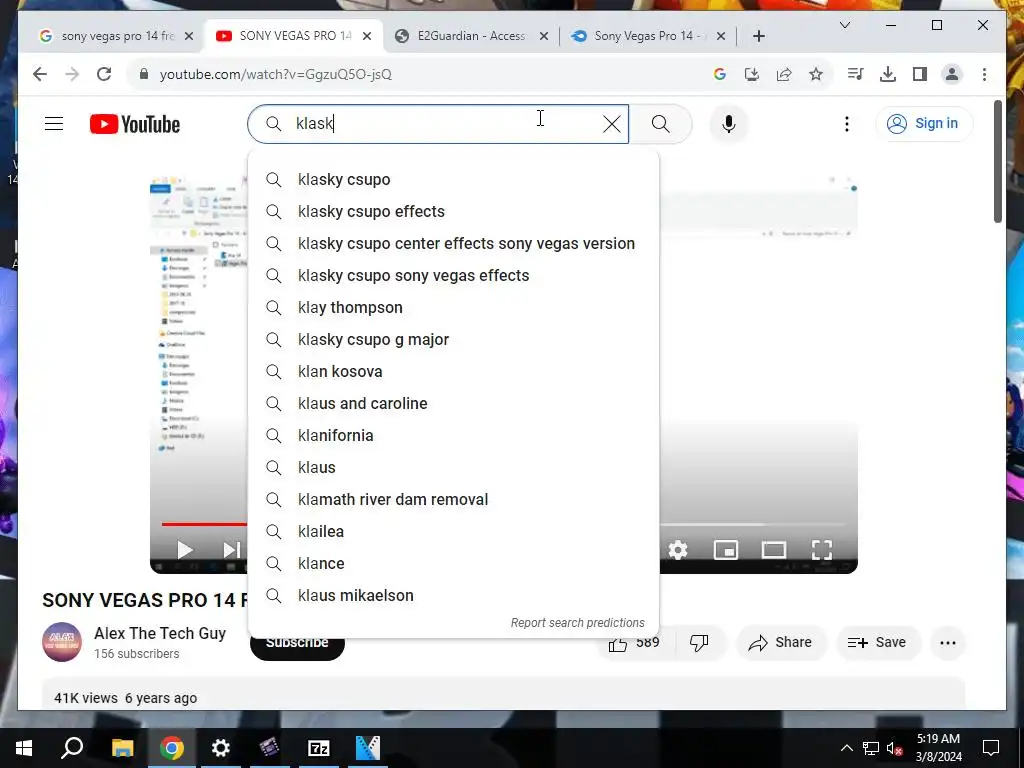Open Chrome downloads
The height and width of the screenshot is (768, 1024).
888,74
